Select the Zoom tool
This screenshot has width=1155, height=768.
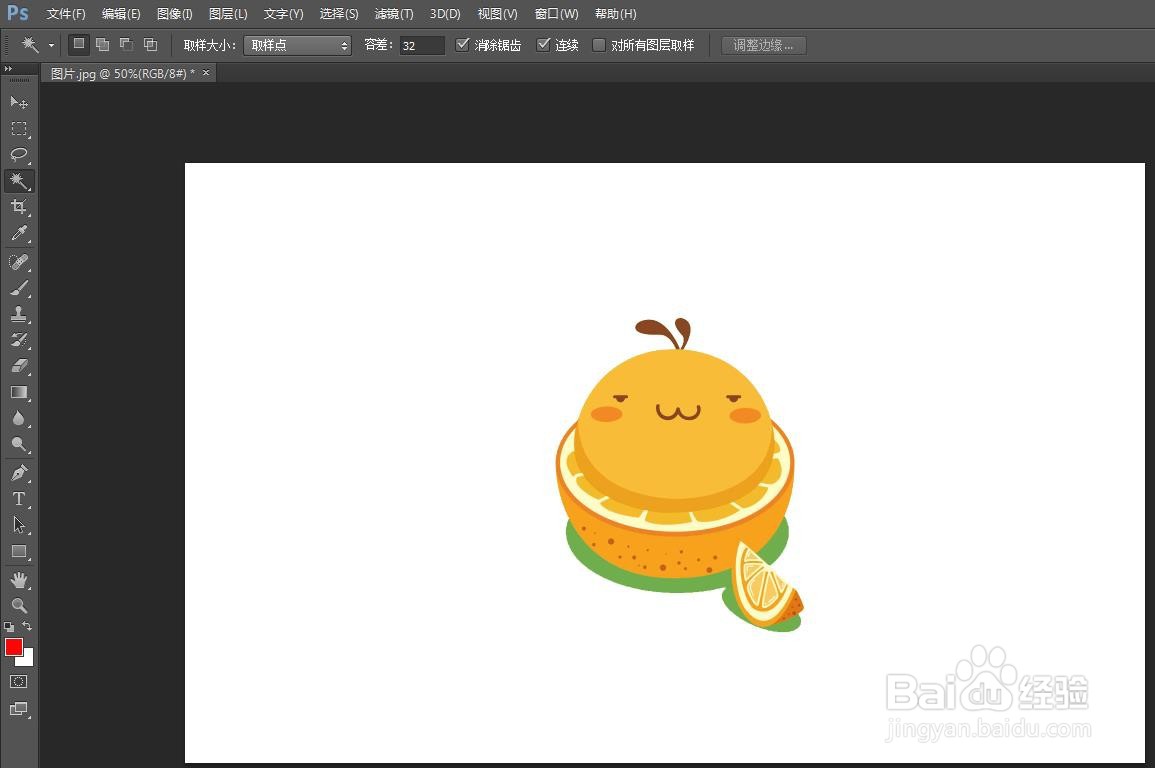pos(19,605)
